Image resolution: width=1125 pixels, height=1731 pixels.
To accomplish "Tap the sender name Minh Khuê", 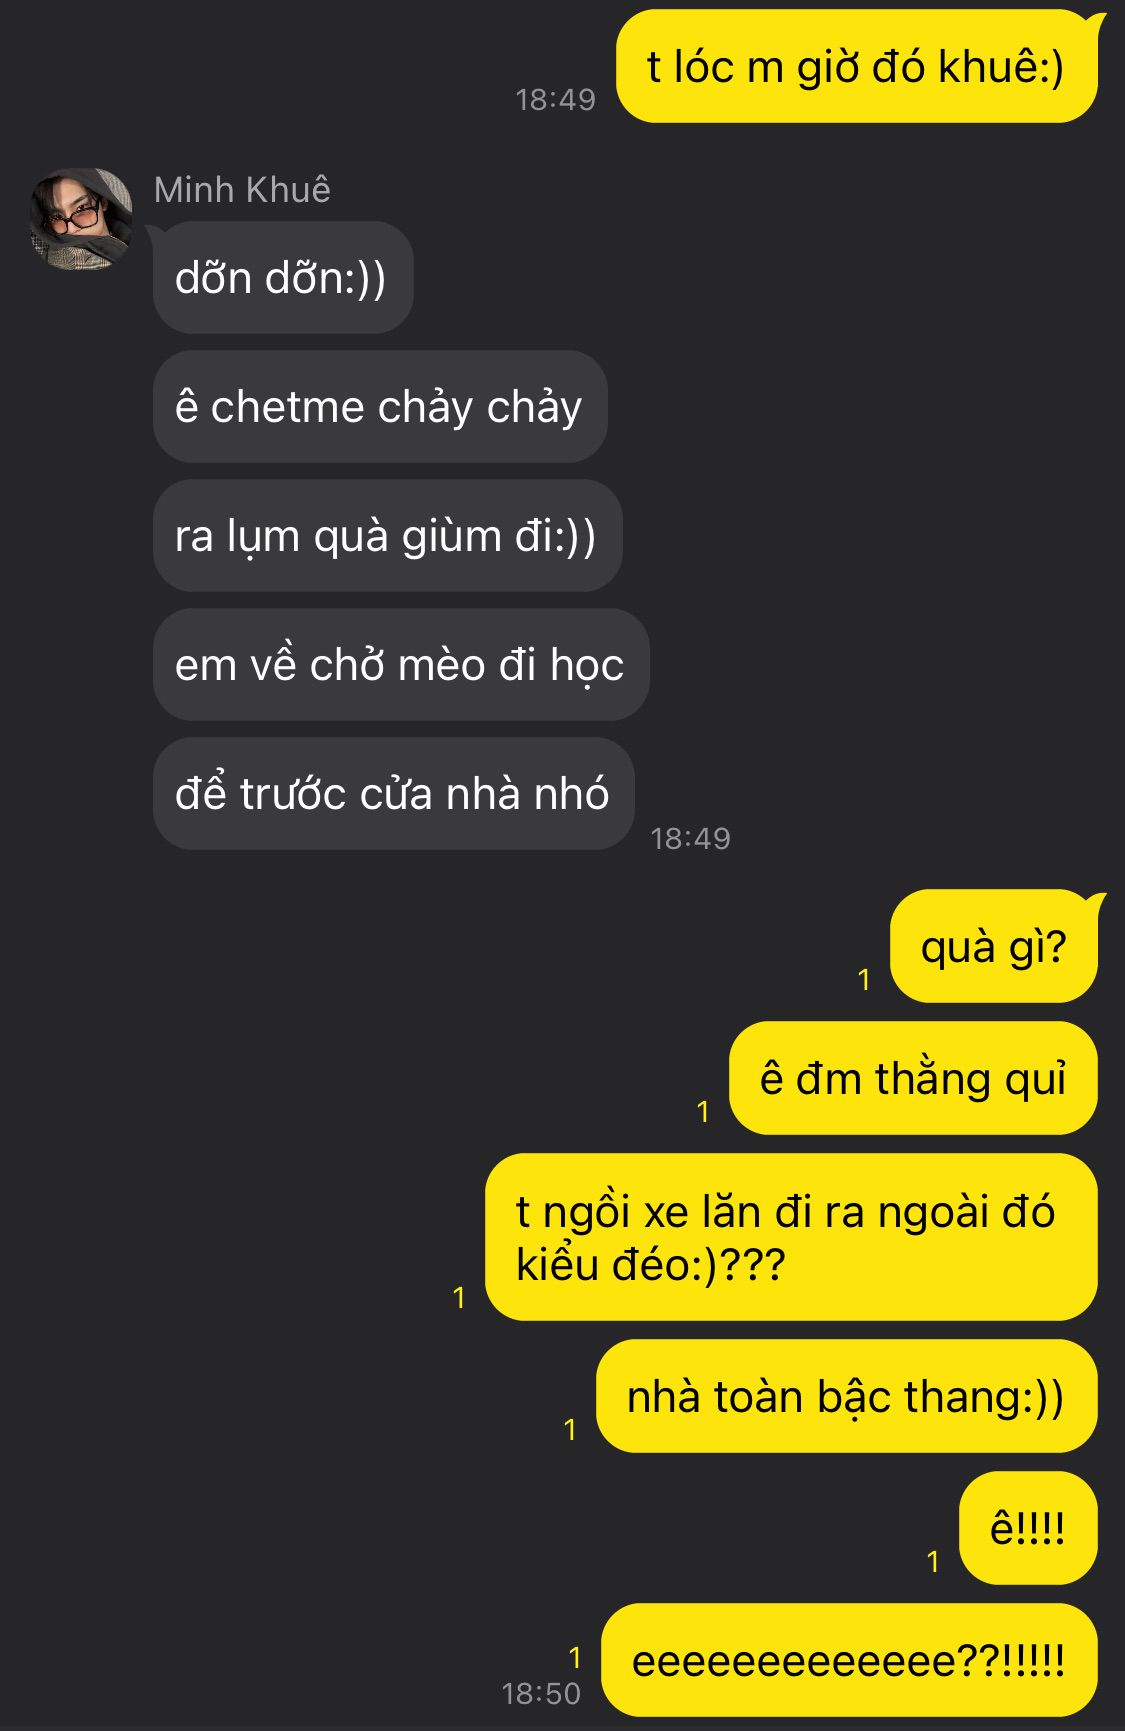I will tap(242, 190).
